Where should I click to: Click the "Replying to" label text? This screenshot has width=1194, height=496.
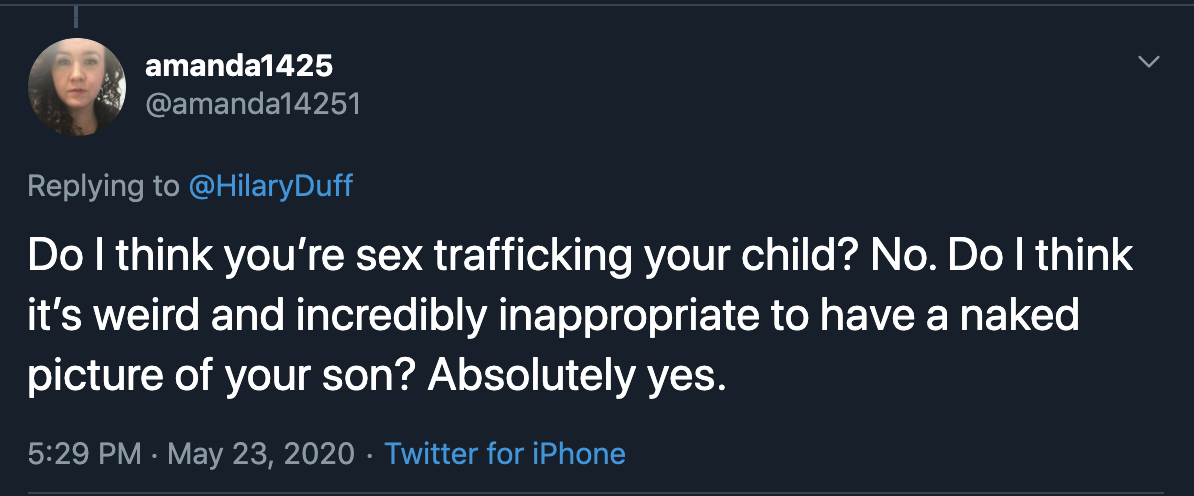[x=103, y=185]
